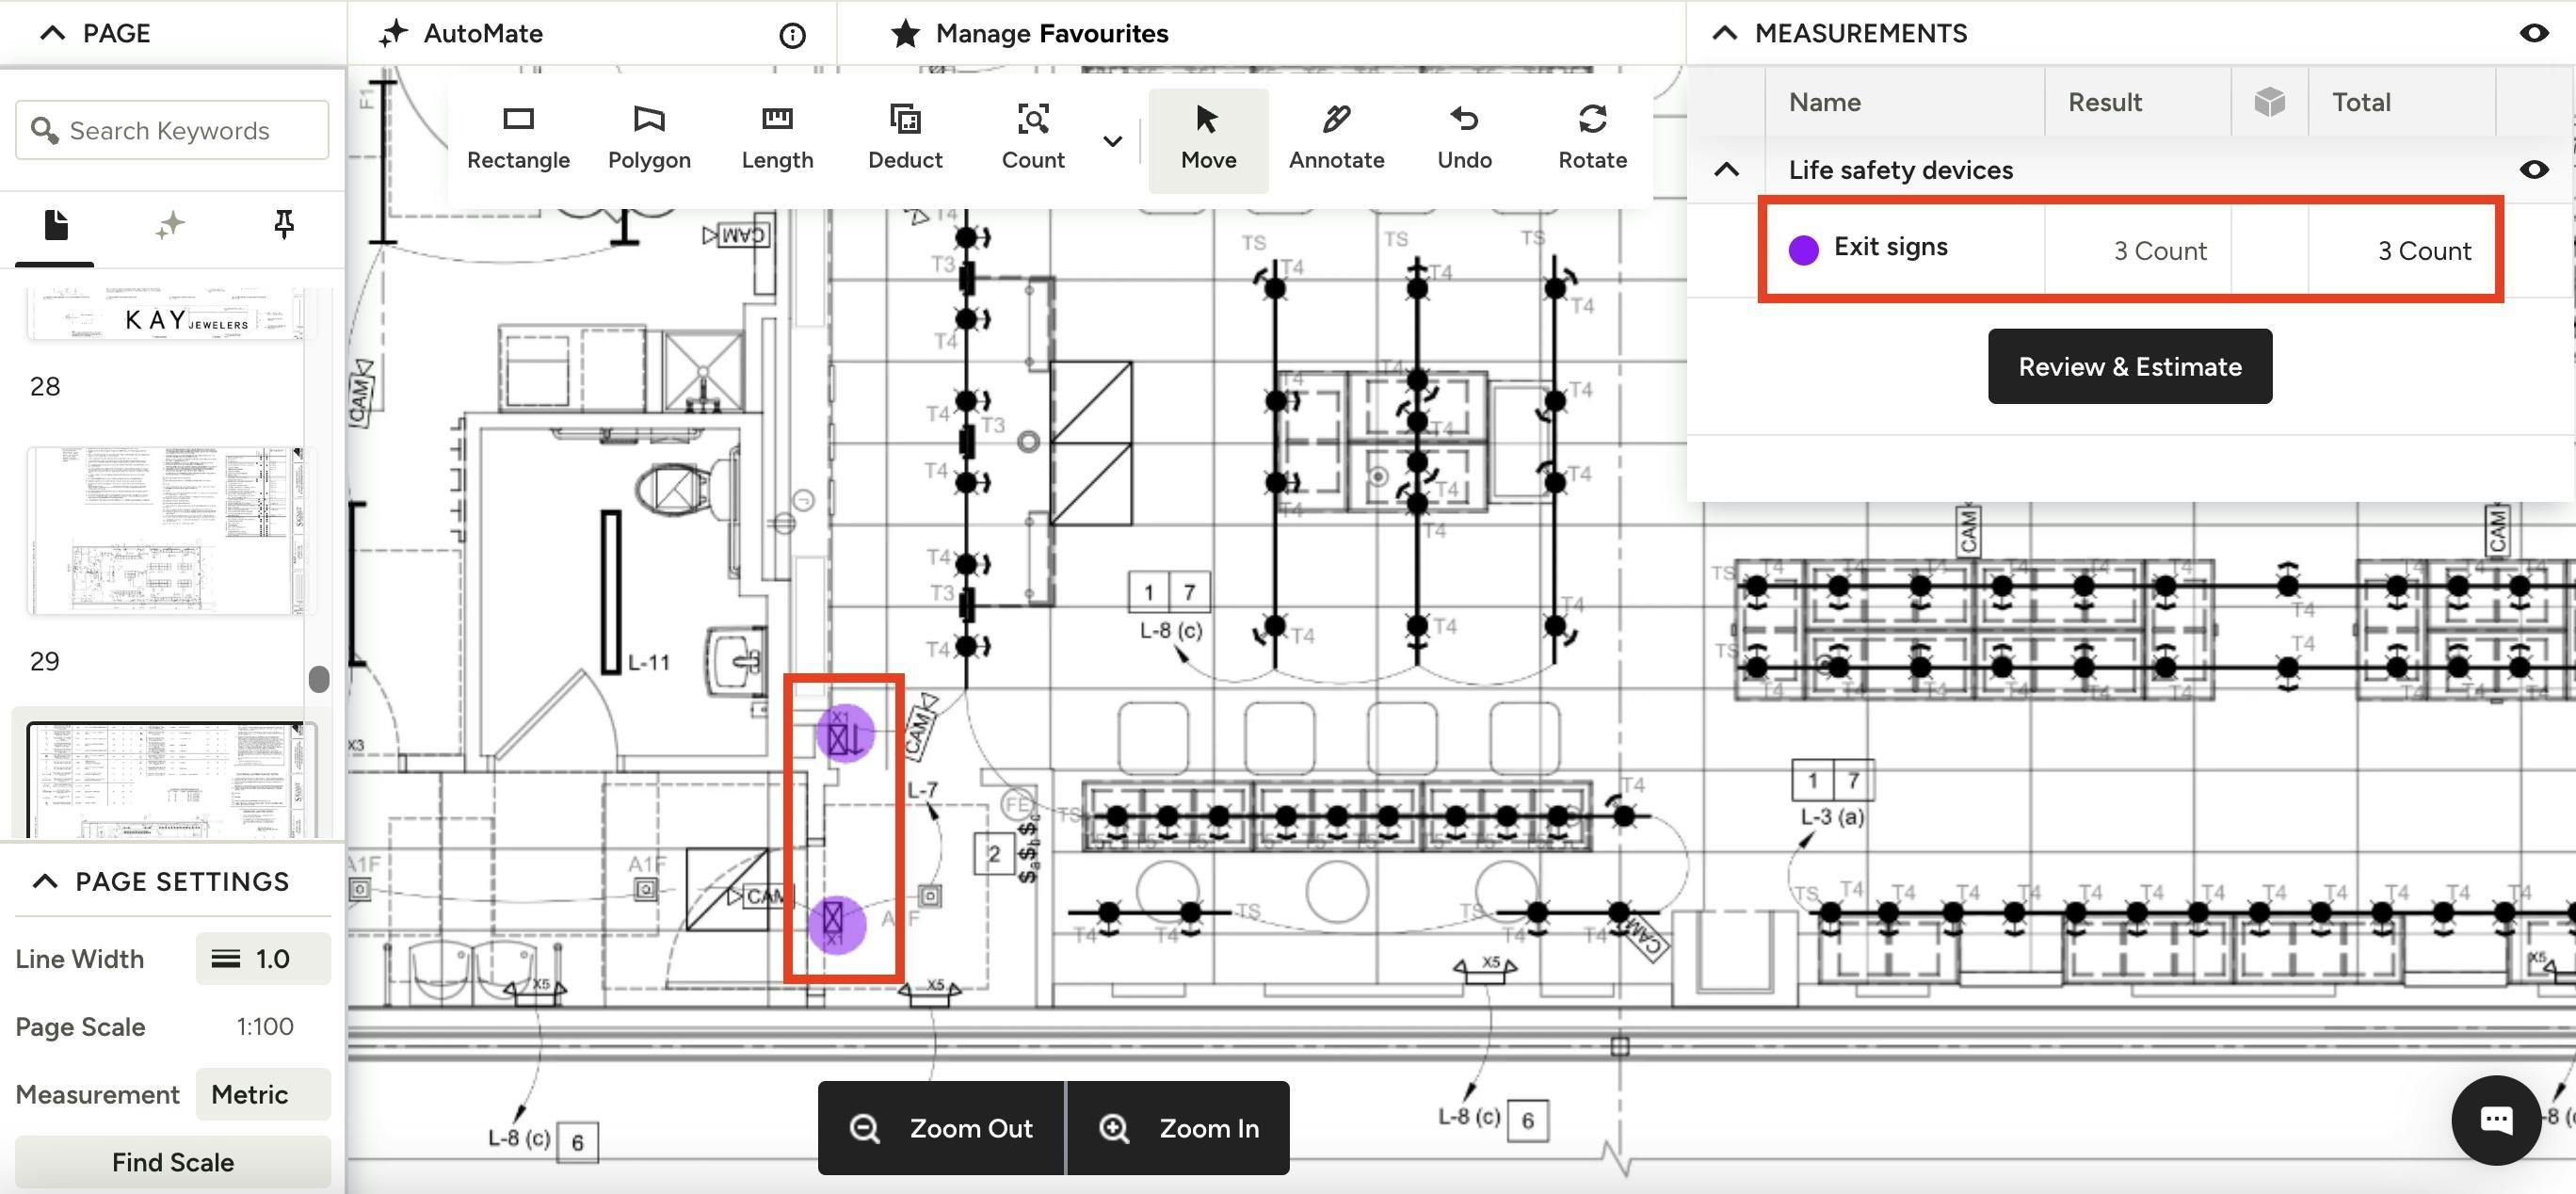Undo the last action
Image resolution: width=2576 pixels, height=1194 pixels.
(1464, 138)
